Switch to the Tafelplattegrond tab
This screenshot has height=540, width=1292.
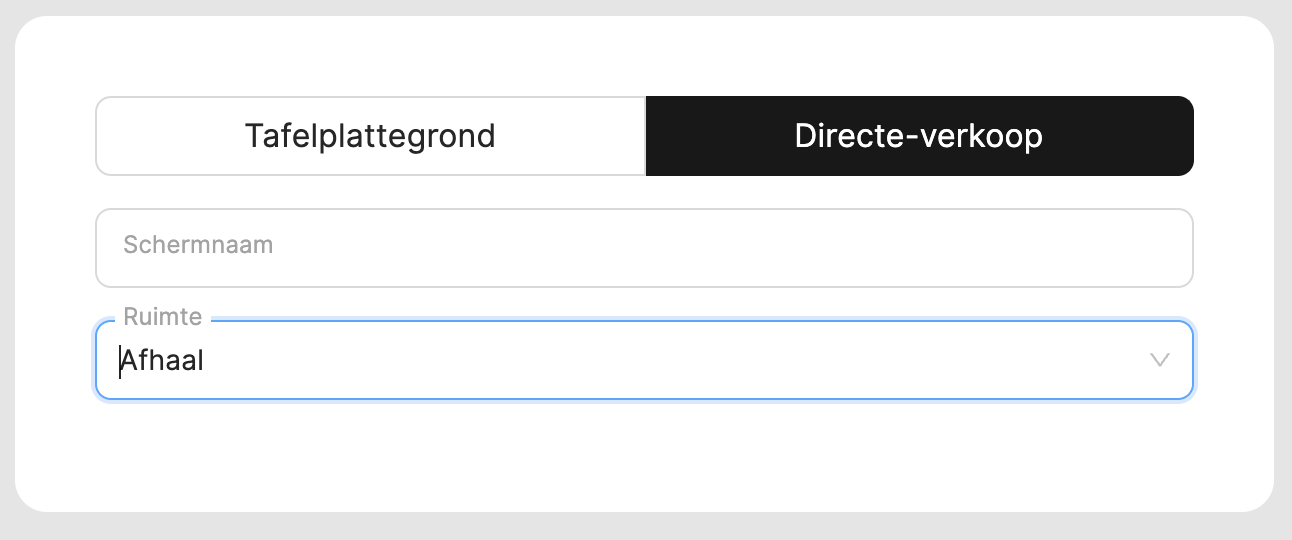point(370,136)
